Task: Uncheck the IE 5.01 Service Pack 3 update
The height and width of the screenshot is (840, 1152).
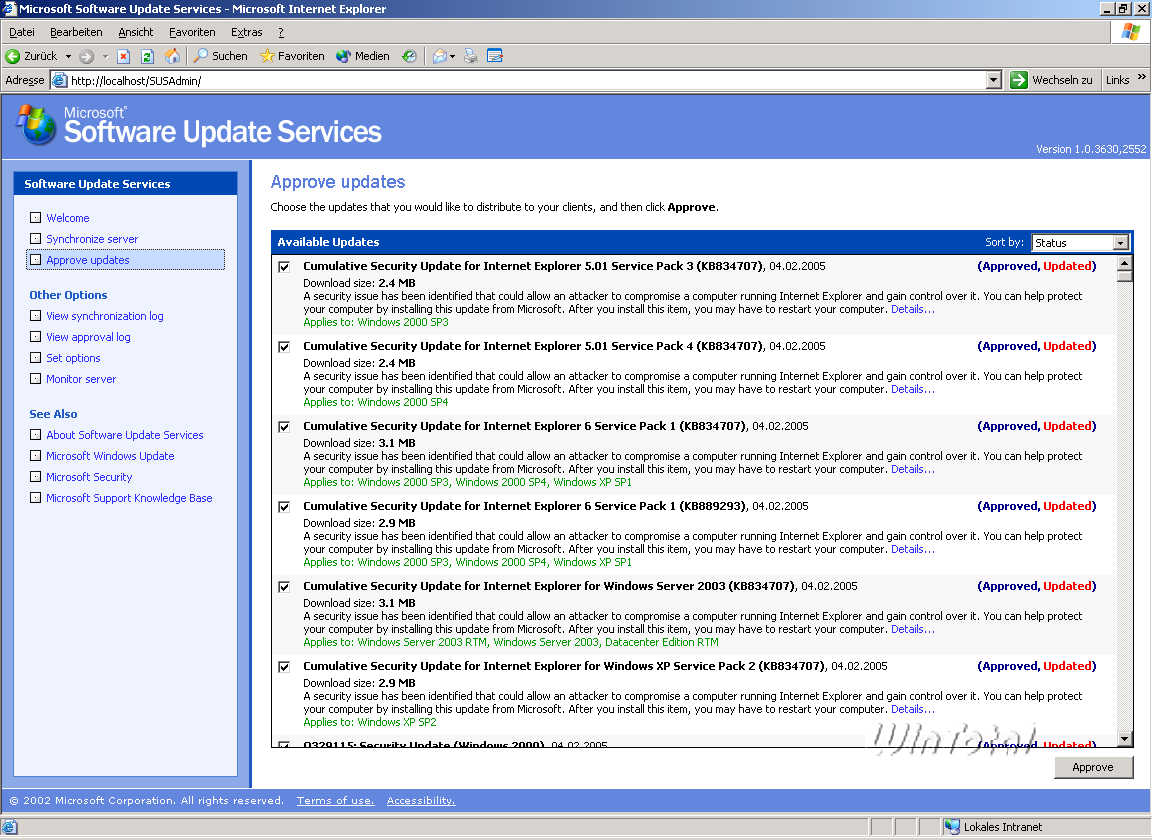Action: click(x=284, y=267)
